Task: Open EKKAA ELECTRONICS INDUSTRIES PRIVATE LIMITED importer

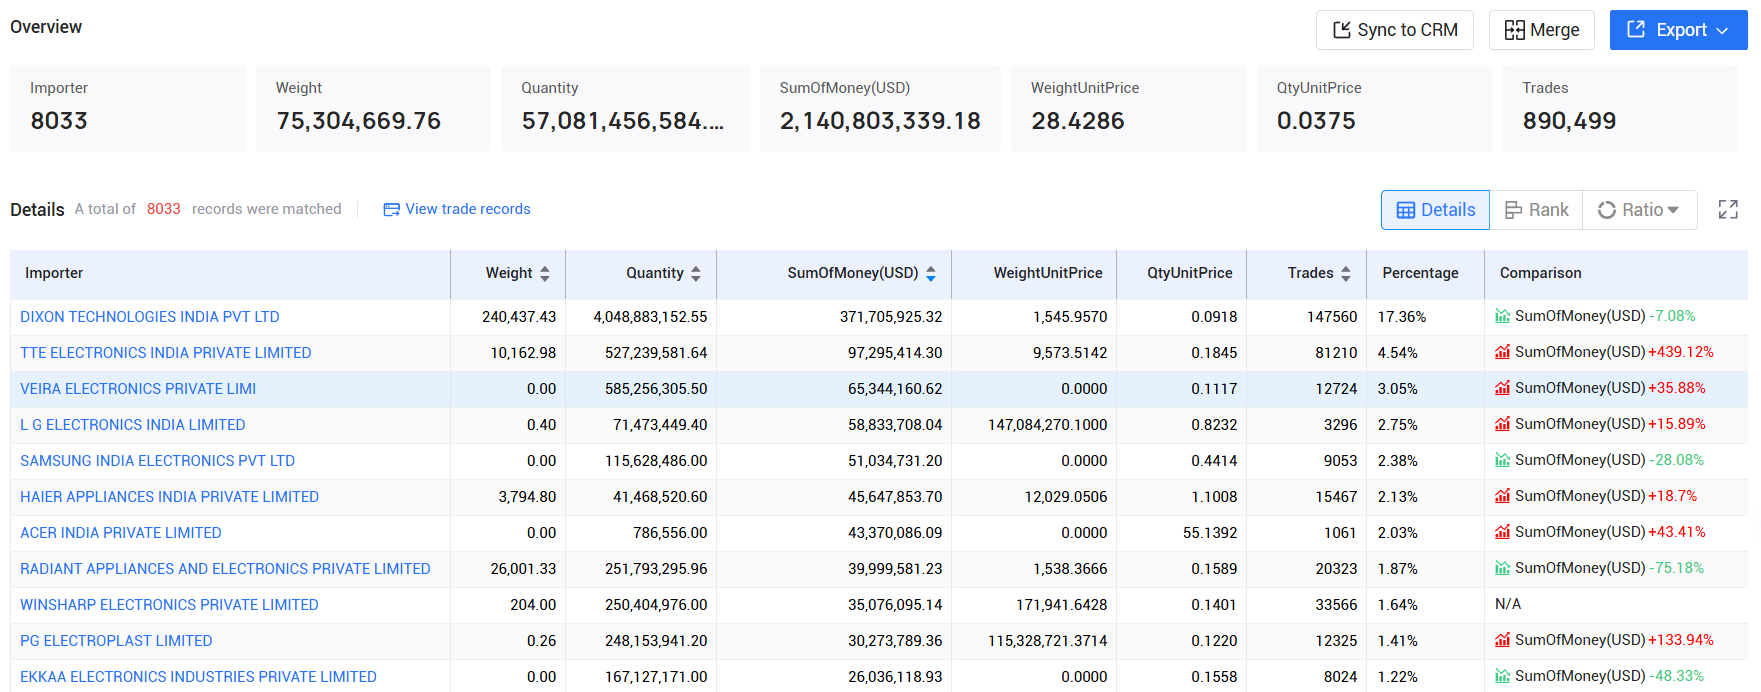Action: point(198,677)
